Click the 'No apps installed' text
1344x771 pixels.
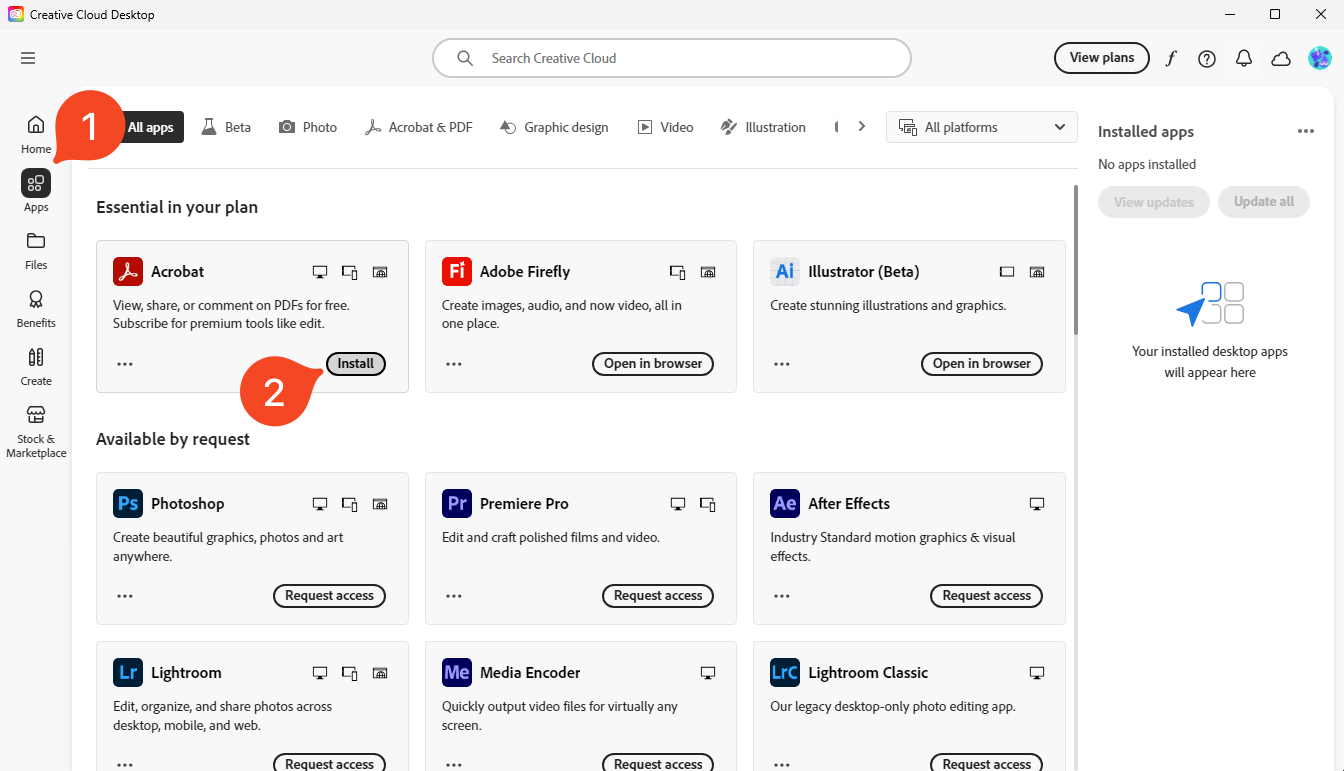point(1147,164)
